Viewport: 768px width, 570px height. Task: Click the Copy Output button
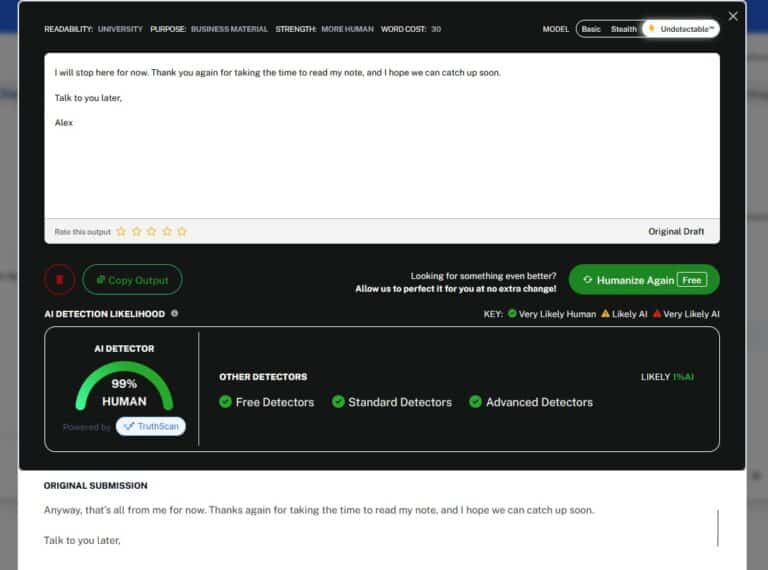[132, 280]
